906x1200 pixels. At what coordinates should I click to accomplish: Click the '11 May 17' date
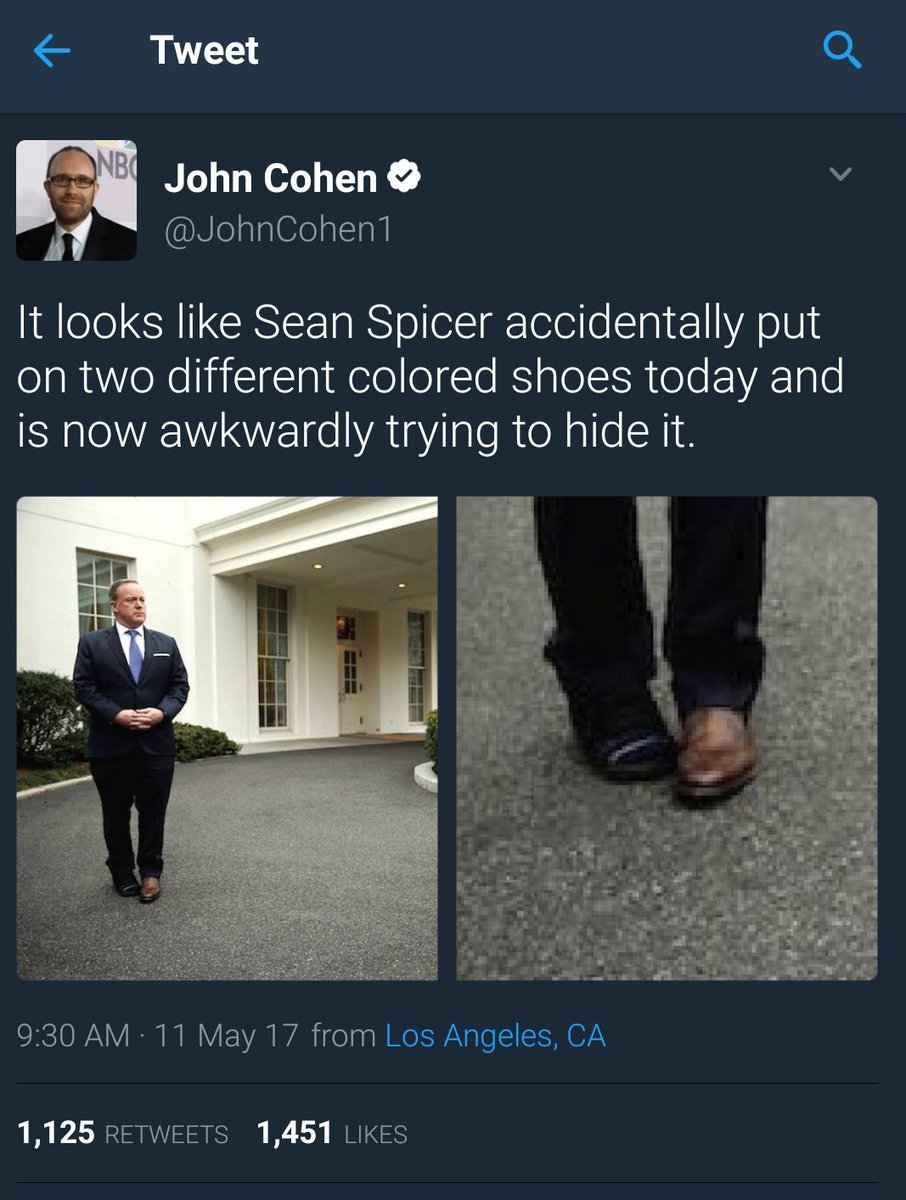point(227,1035)
